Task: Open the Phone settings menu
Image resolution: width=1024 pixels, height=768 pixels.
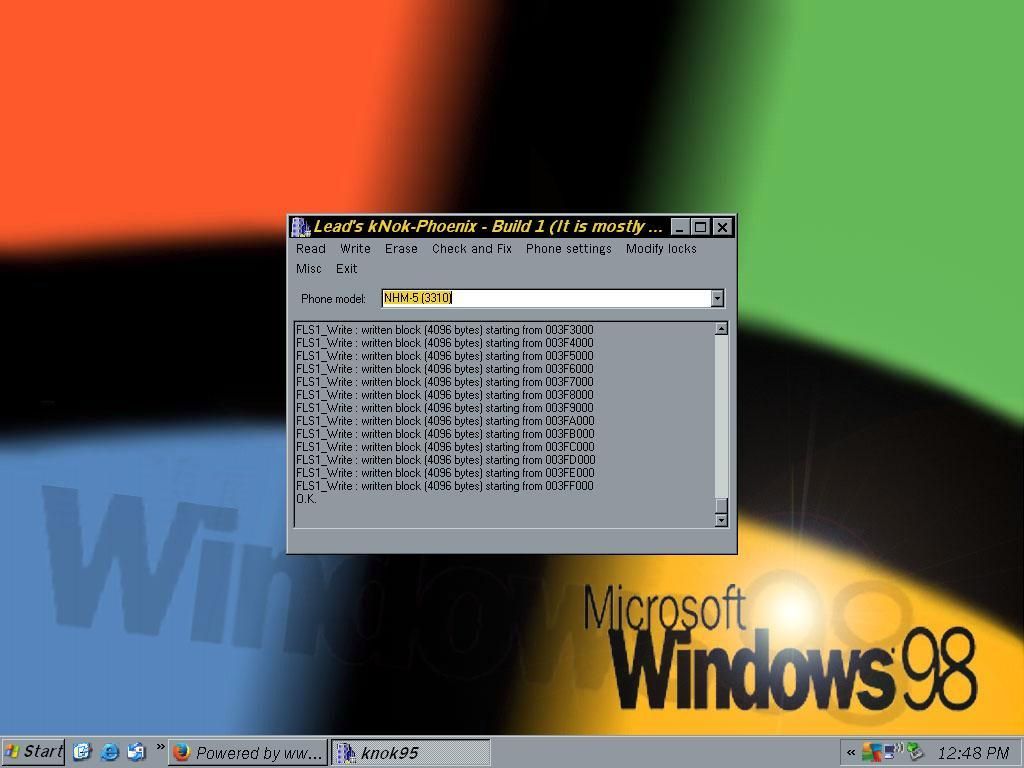Action: (568, 249)
